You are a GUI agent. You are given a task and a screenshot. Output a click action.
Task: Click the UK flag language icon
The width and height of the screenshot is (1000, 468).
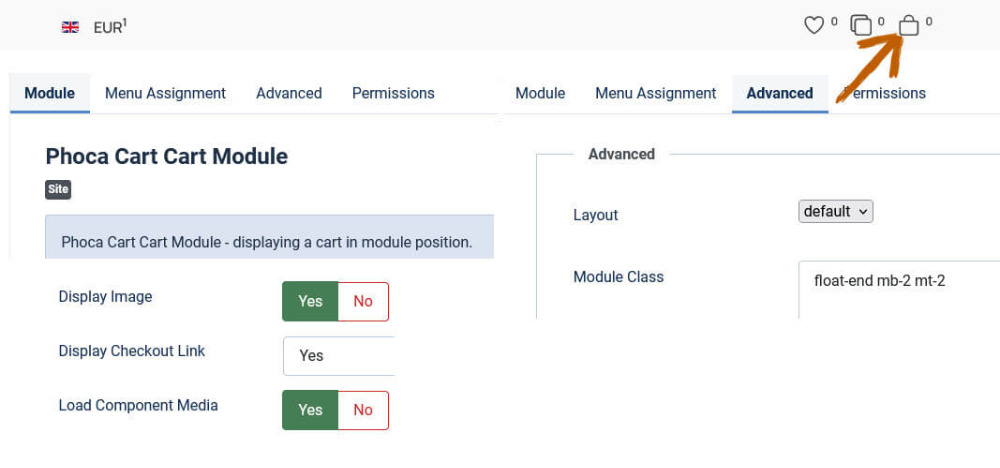coord(70,27)
